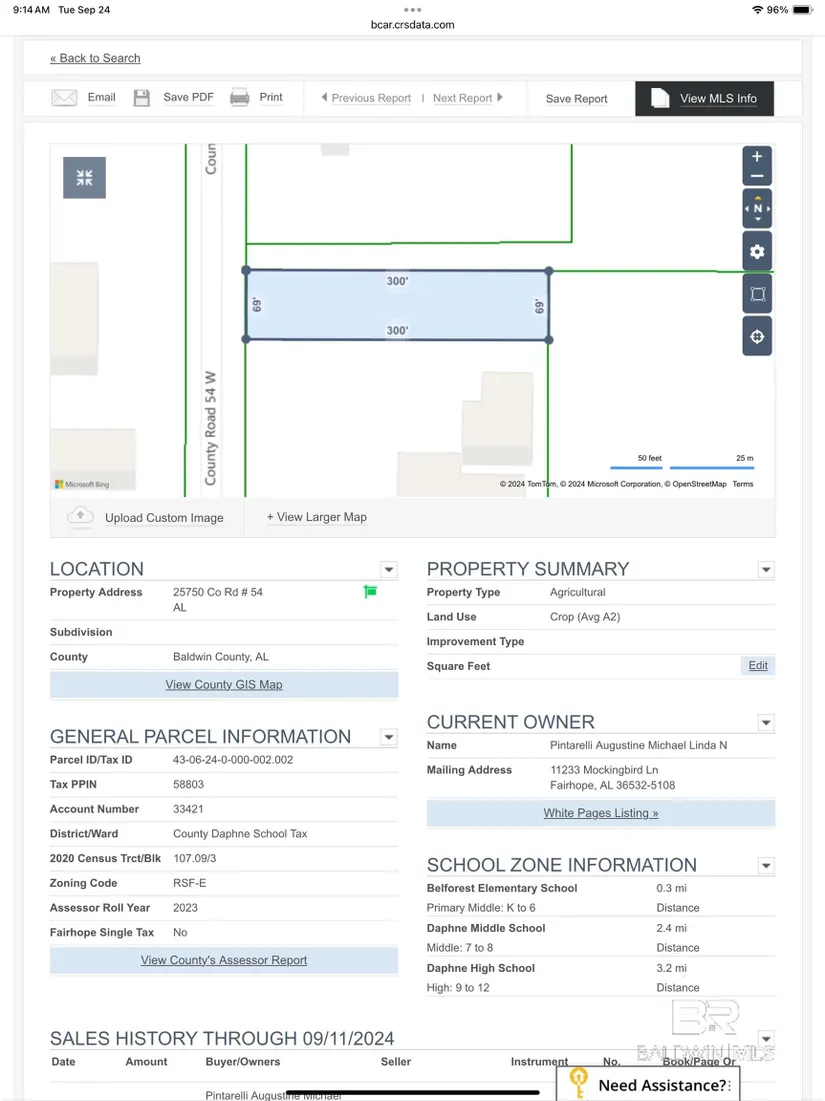Click Edit next to Square Feet

click(x=758, y=666)
